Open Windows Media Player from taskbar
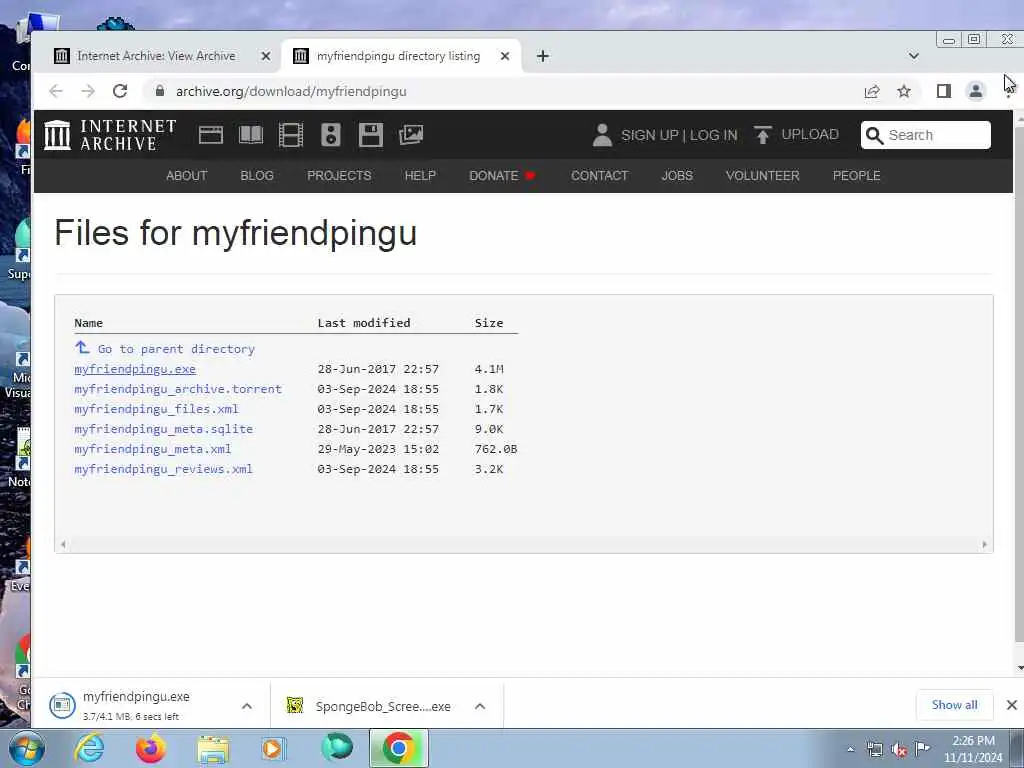 coord(273,748)
